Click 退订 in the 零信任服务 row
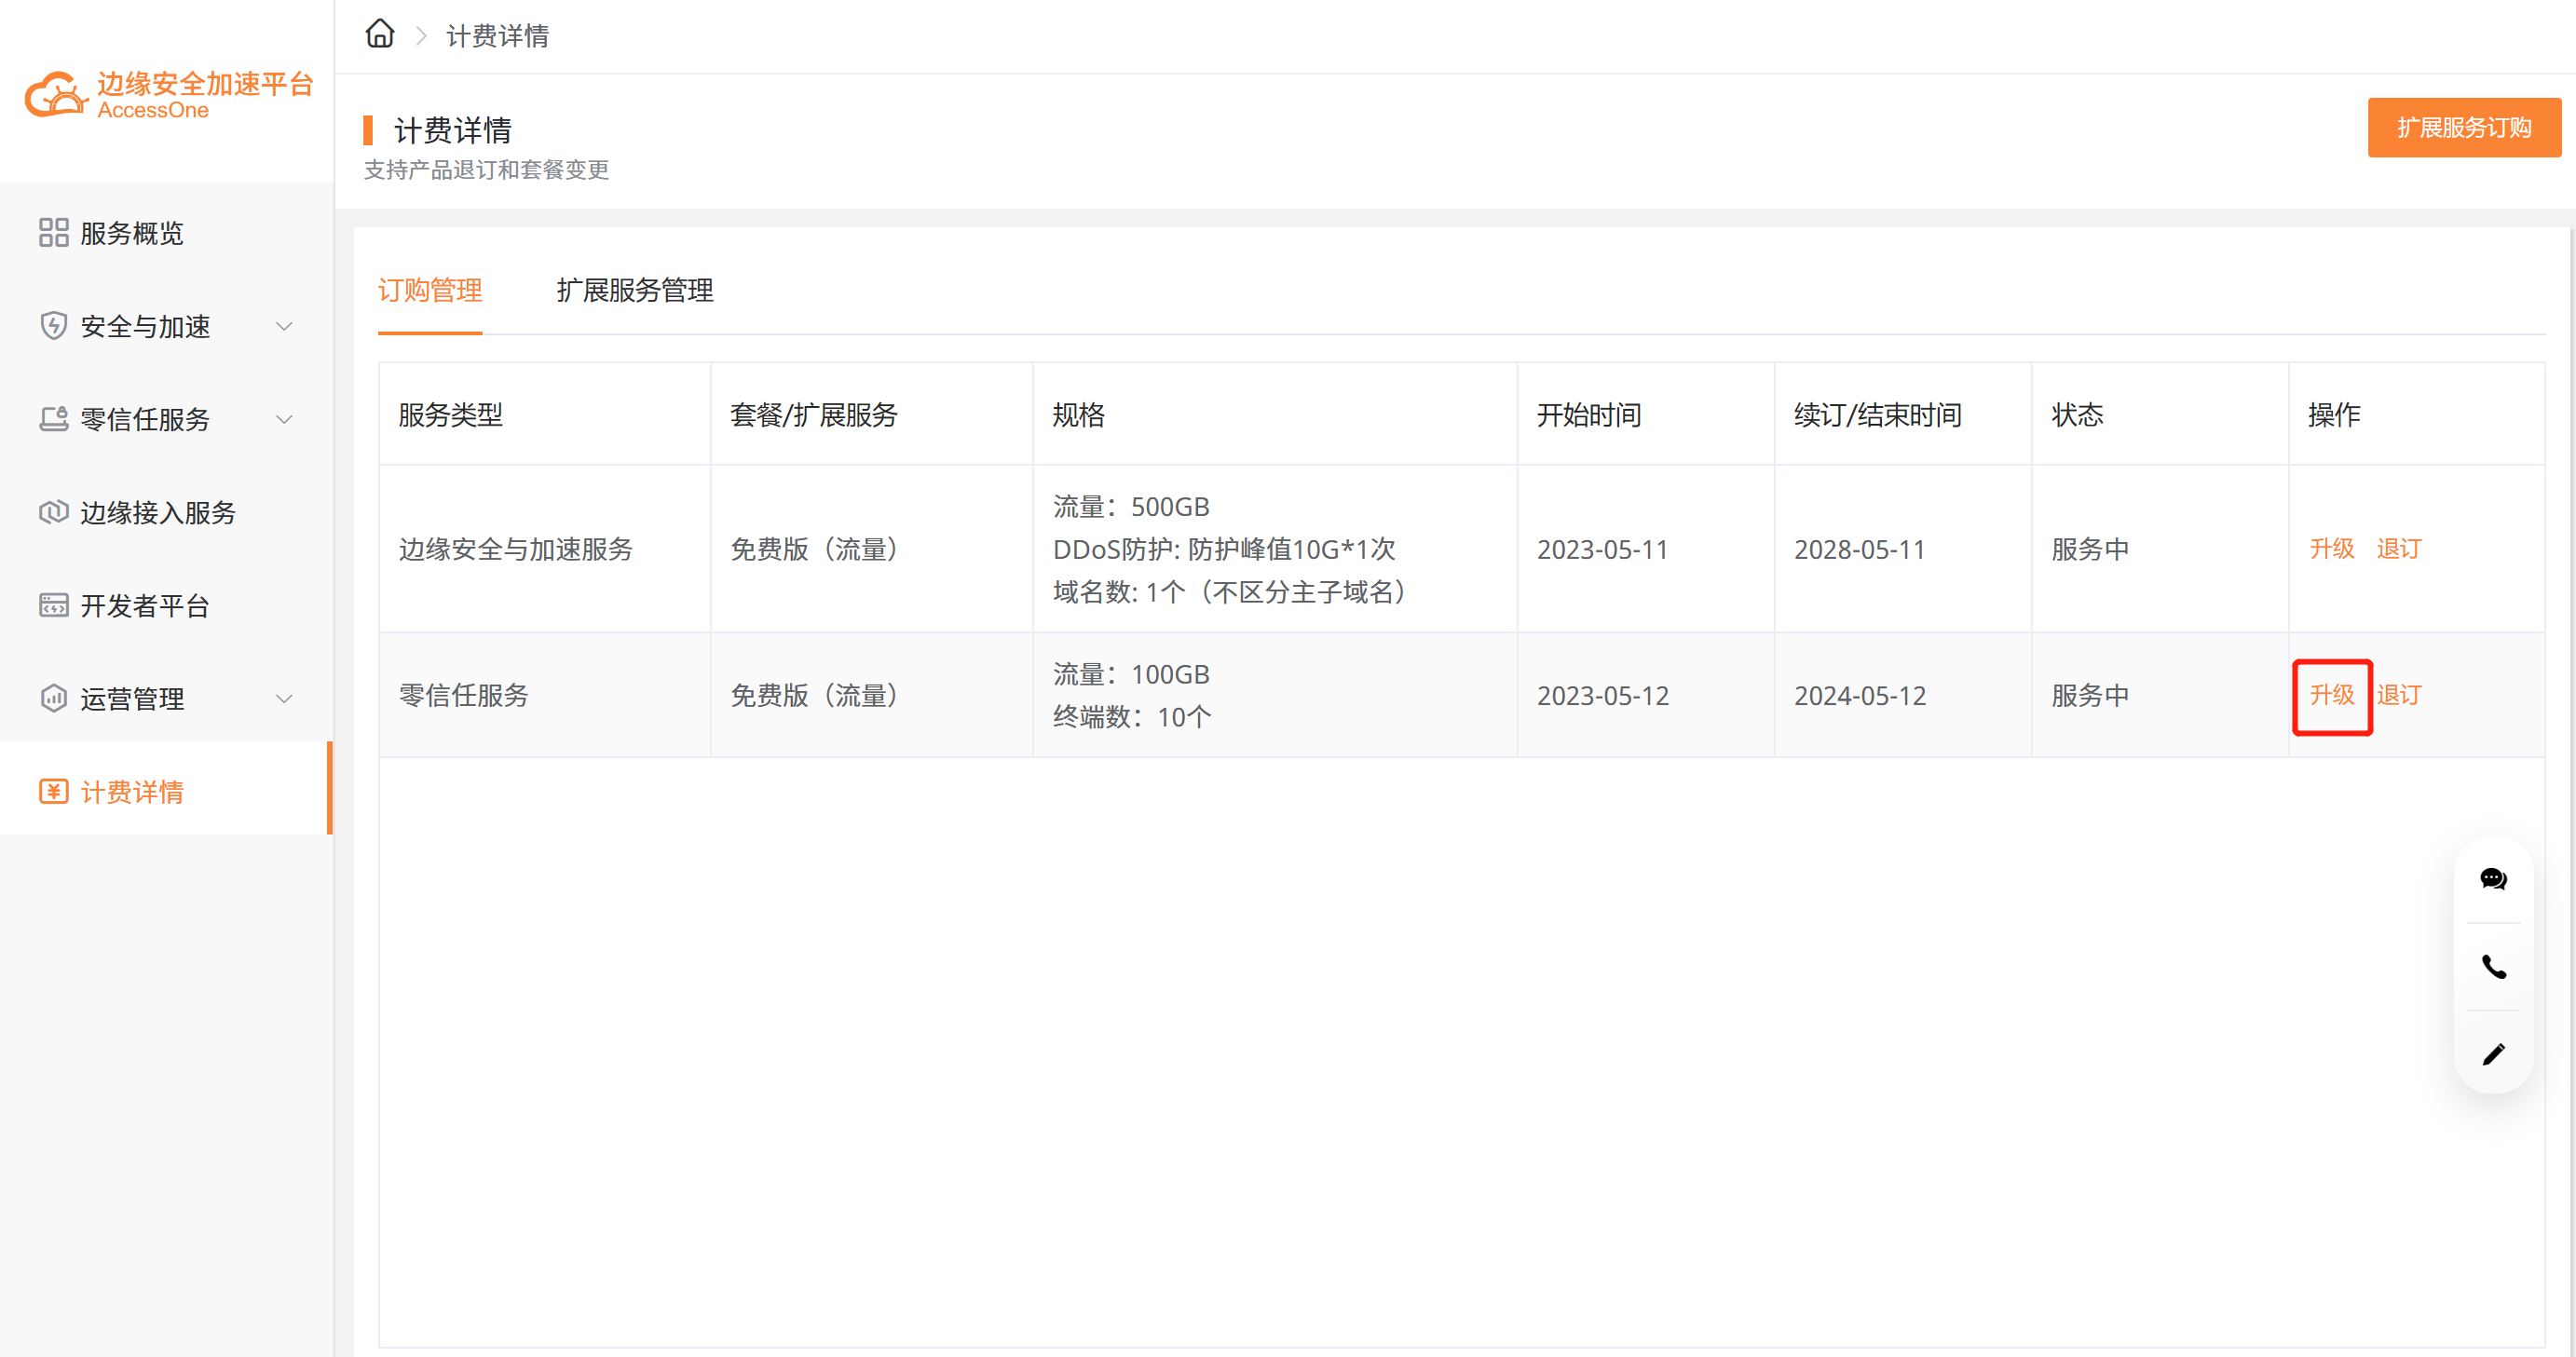2576x1357 pixels. (x=2398, y=695)
